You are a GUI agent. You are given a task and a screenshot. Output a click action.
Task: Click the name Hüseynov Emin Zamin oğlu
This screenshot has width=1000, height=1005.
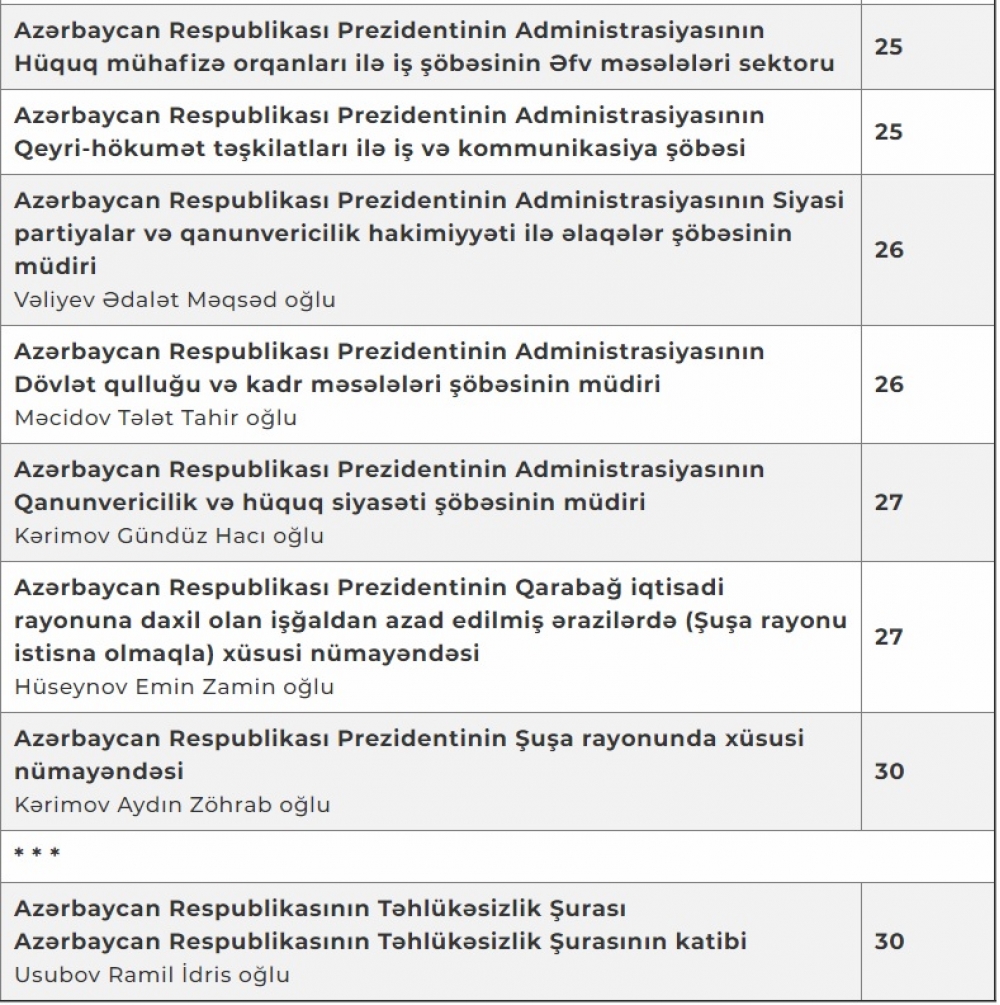174,687
